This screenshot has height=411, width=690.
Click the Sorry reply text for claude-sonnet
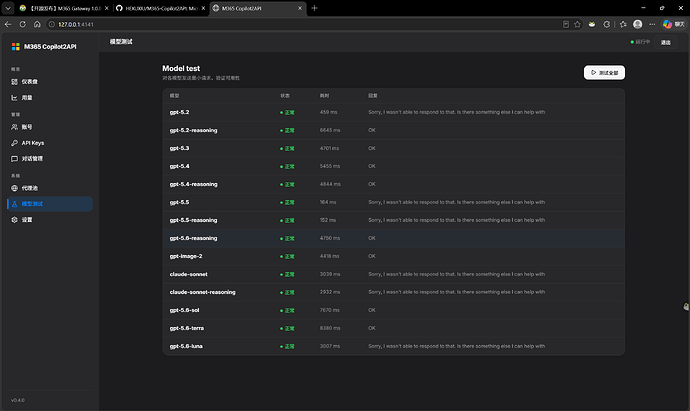point(456,274)
